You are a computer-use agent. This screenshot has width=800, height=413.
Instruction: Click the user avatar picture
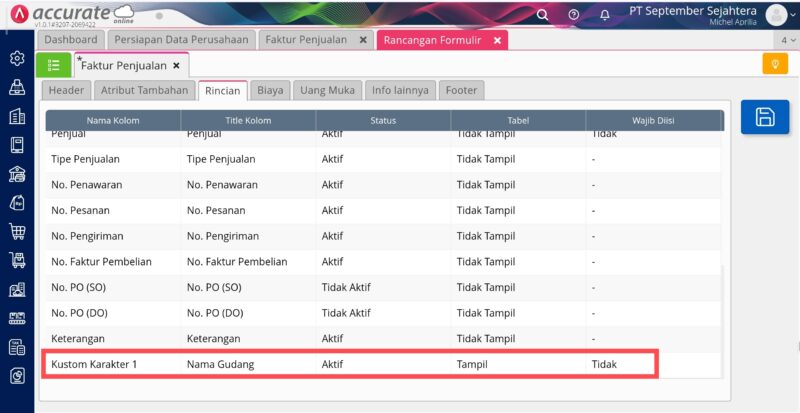(775, 15)
